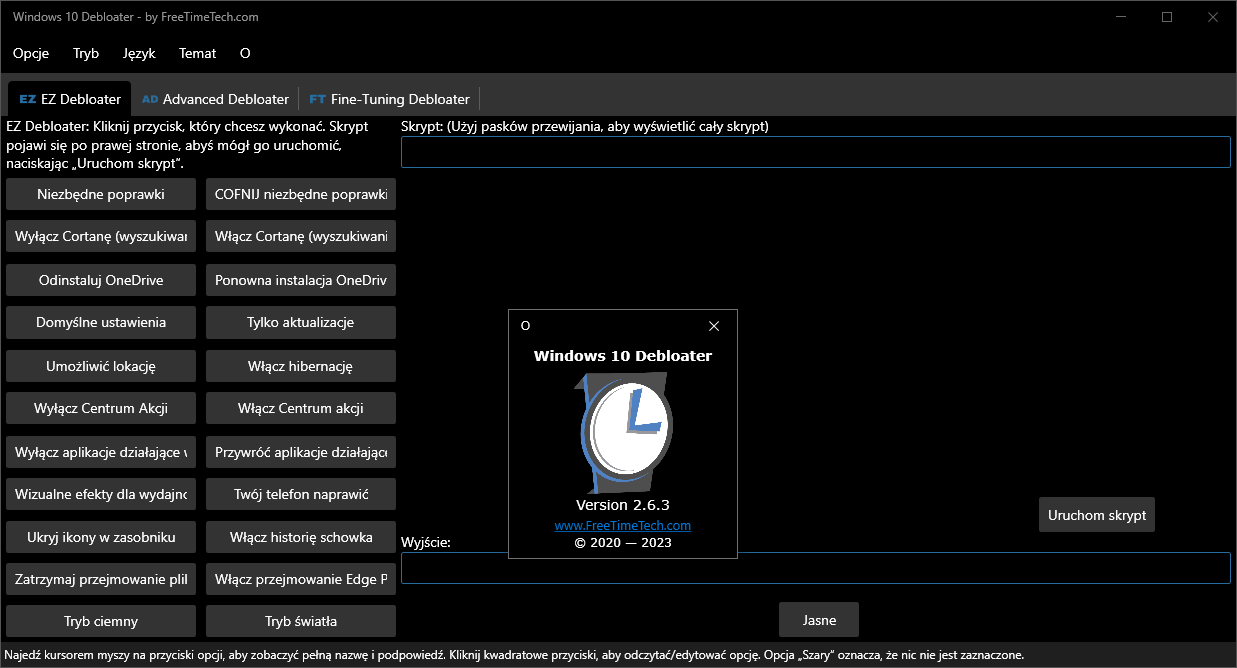The width and height of the screenshot is (1237, 668).
Task: Maximize the Windows 10 Debloater window
Action: click(x=1167, y=17)
